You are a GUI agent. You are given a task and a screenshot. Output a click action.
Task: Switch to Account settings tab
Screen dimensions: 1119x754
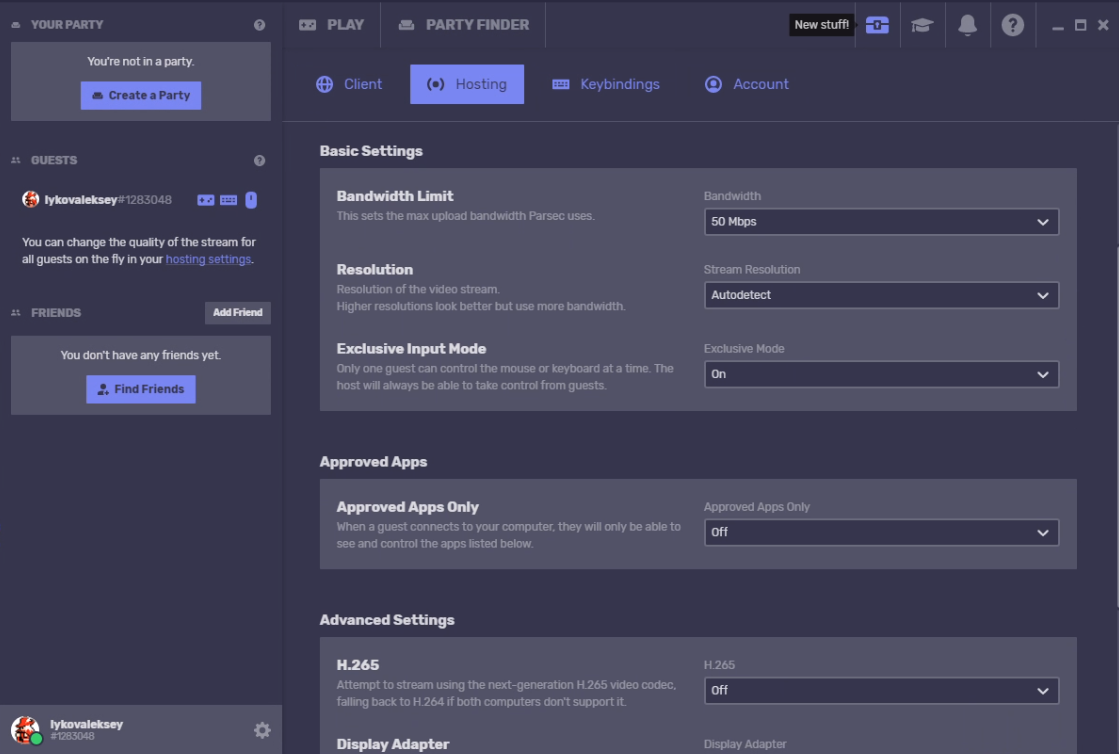[x=746, y=84]
